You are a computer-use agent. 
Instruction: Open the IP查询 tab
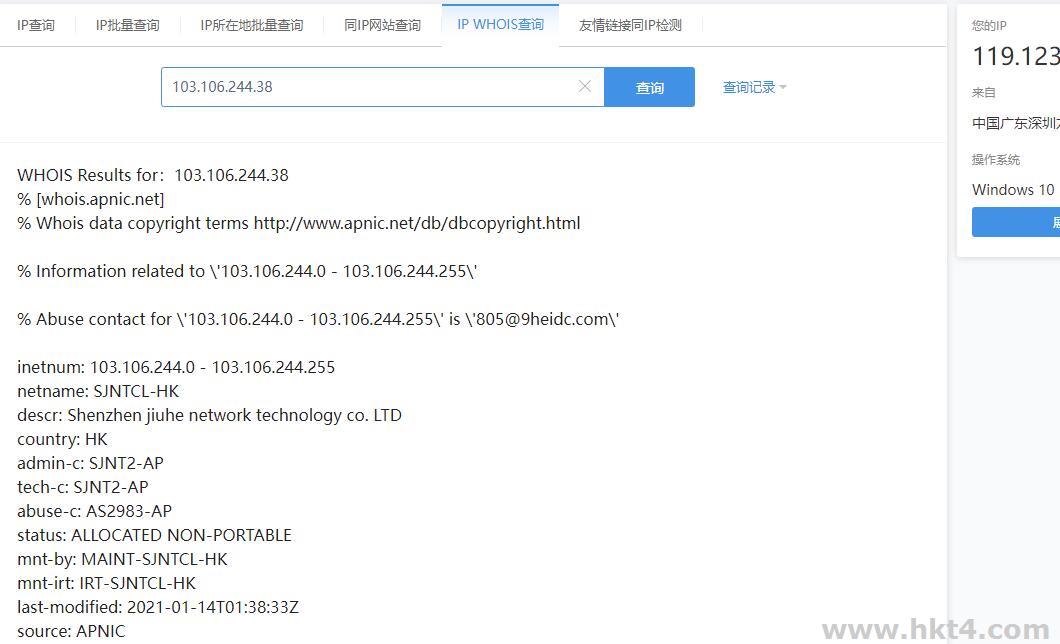pos(36,25)
